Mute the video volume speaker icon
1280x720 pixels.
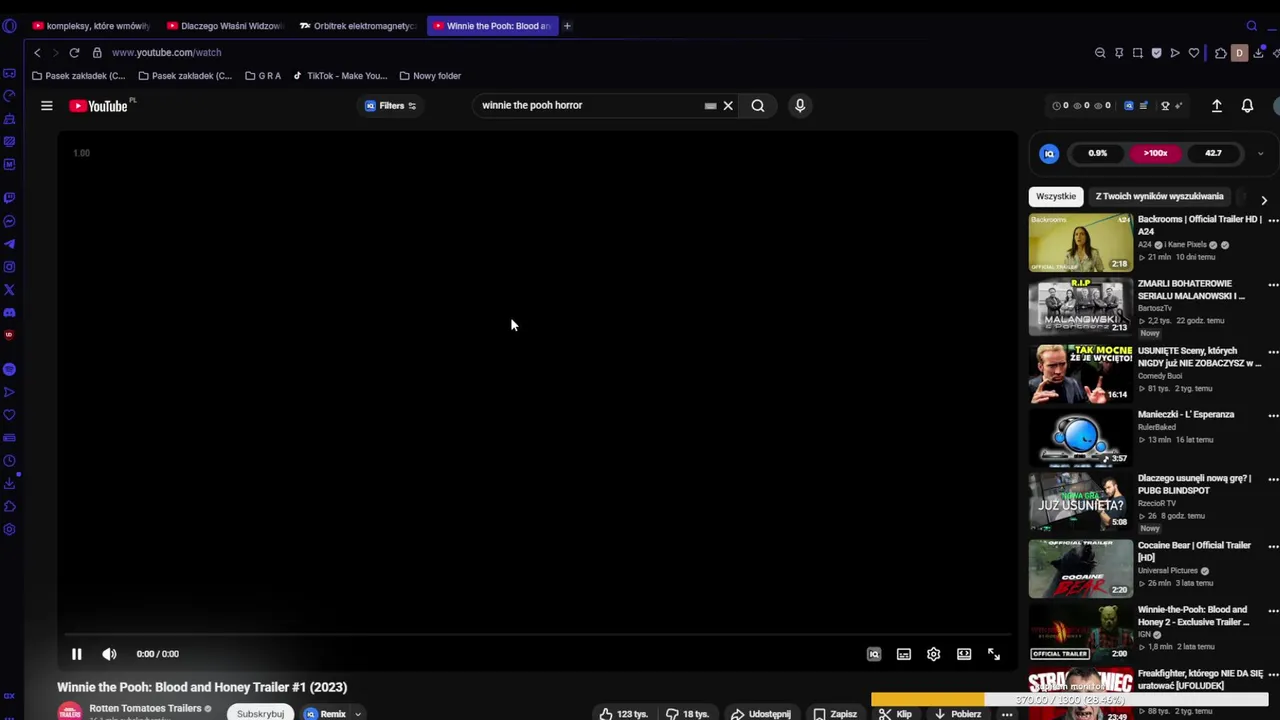(x=109, y=654)
